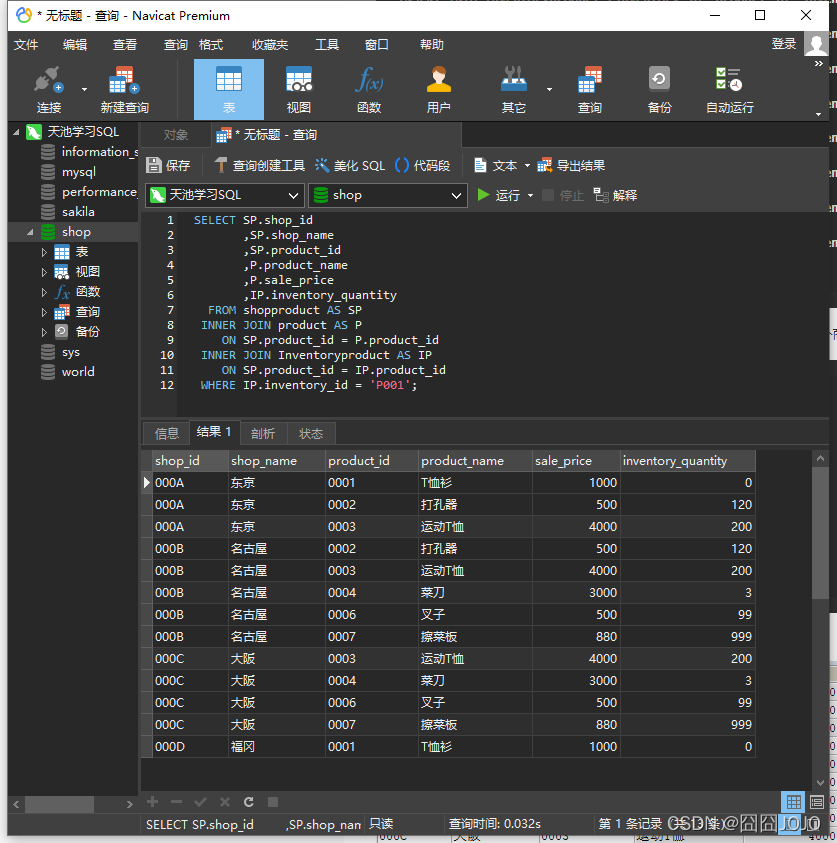Switch results to form view
The height and width of the screenshot is (843, 837).
pyautogui.click(x=817, y=802)
